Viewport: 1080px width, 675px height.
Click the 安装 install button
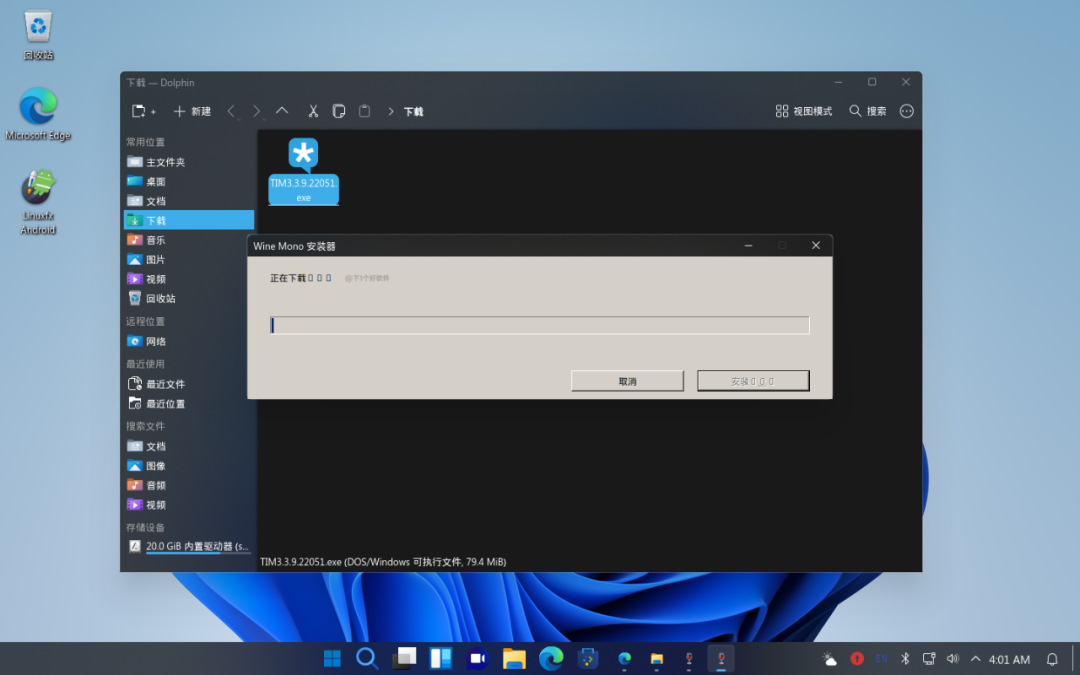pyautogui.click(x=753, y=380)
